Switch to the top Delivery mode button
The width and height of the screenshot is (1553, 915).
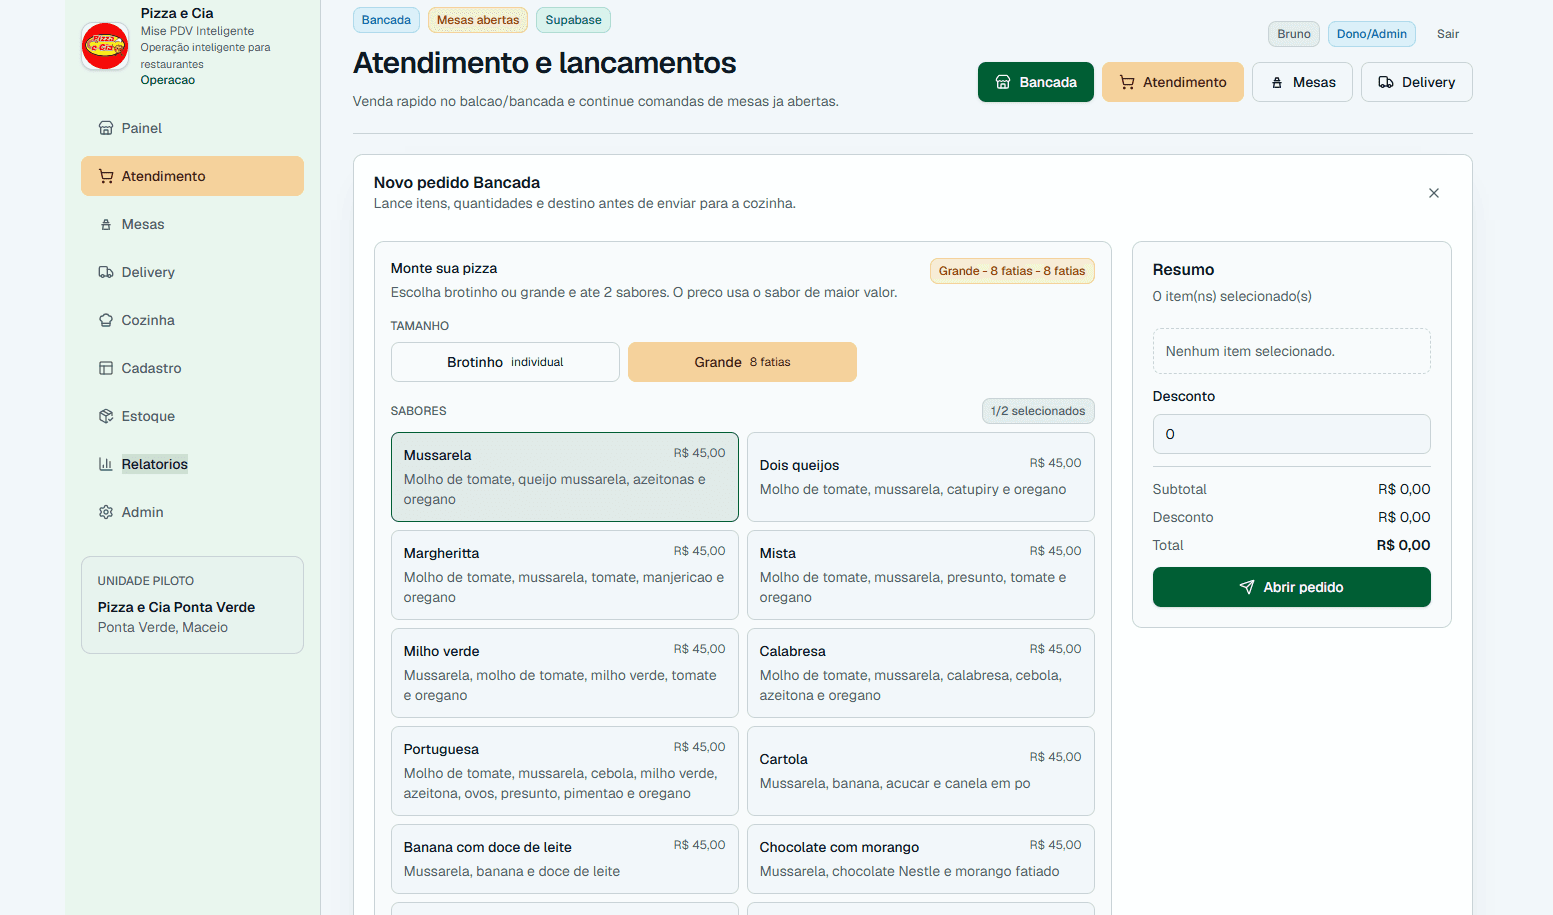point(1417,82)
